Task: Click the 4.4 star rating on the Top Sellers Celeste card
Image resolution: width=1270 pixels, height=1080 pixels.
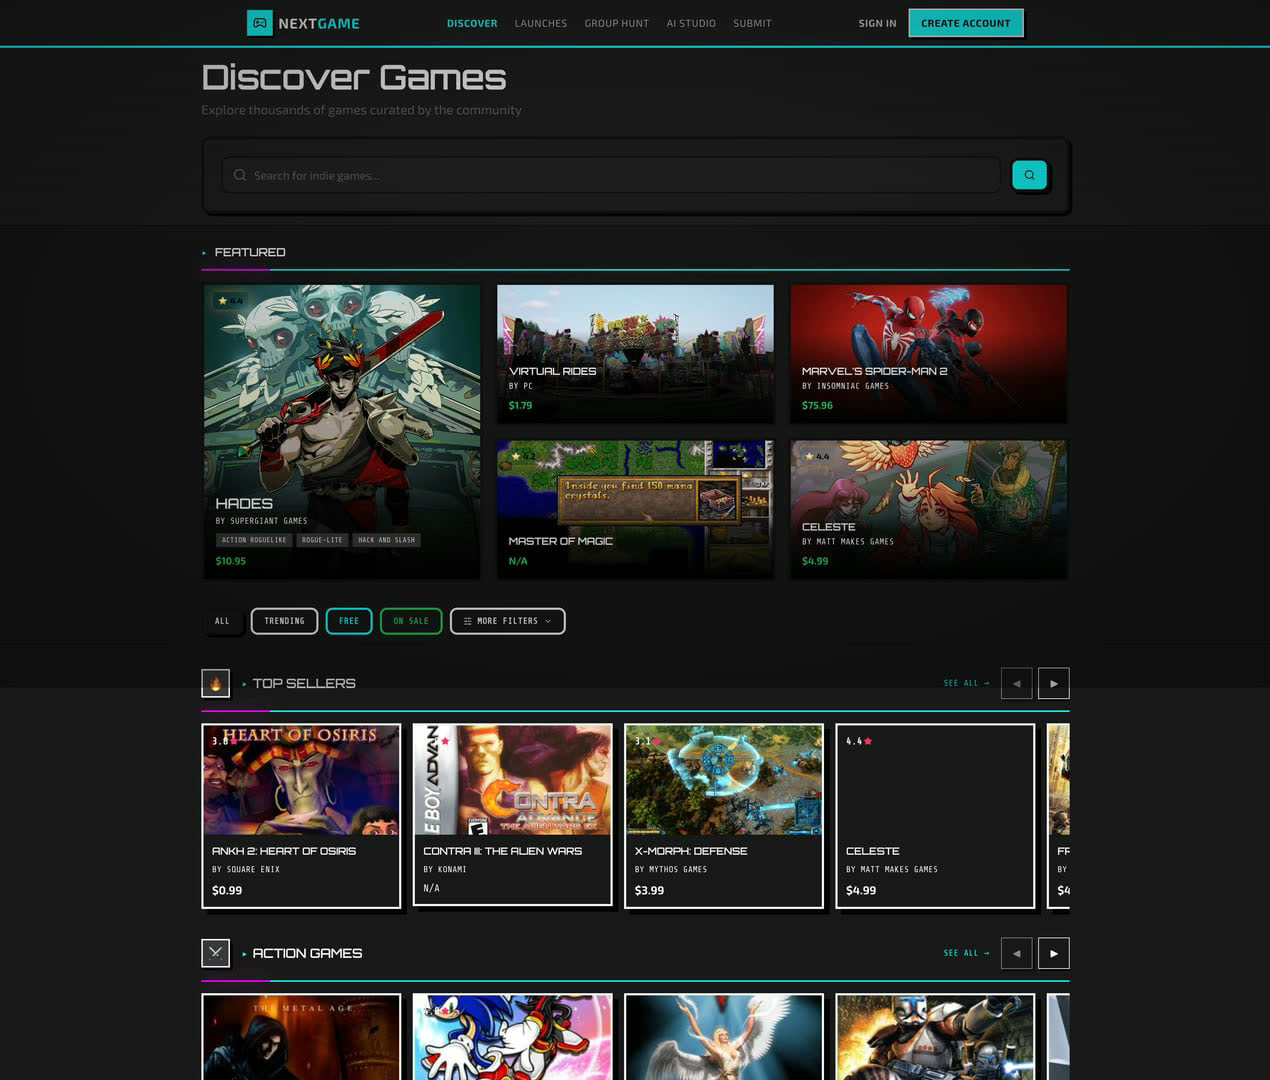Action: 859,741
